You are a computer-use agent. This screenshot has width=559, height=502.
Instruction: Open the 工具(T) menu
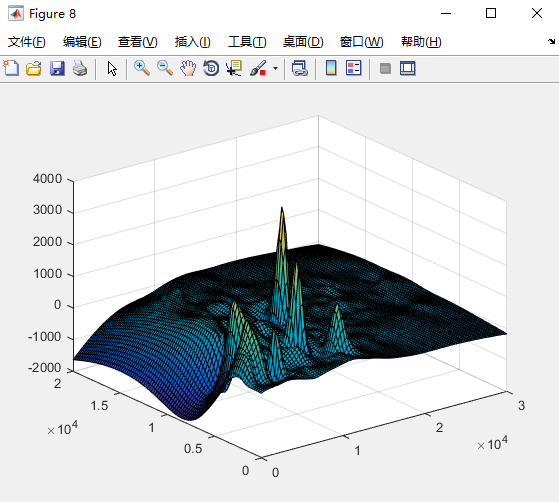click(247, 42)
